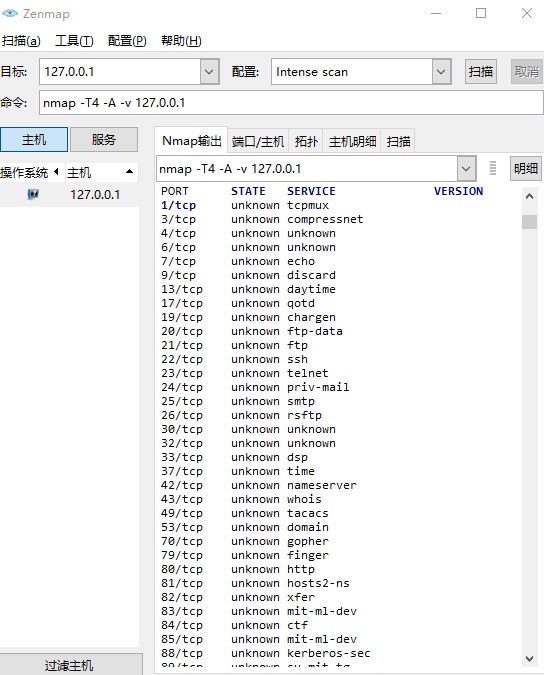The image size is (544, 675).
Task: Click the 过滤主机 filter hosts button
Action: [x=69, y=666]
